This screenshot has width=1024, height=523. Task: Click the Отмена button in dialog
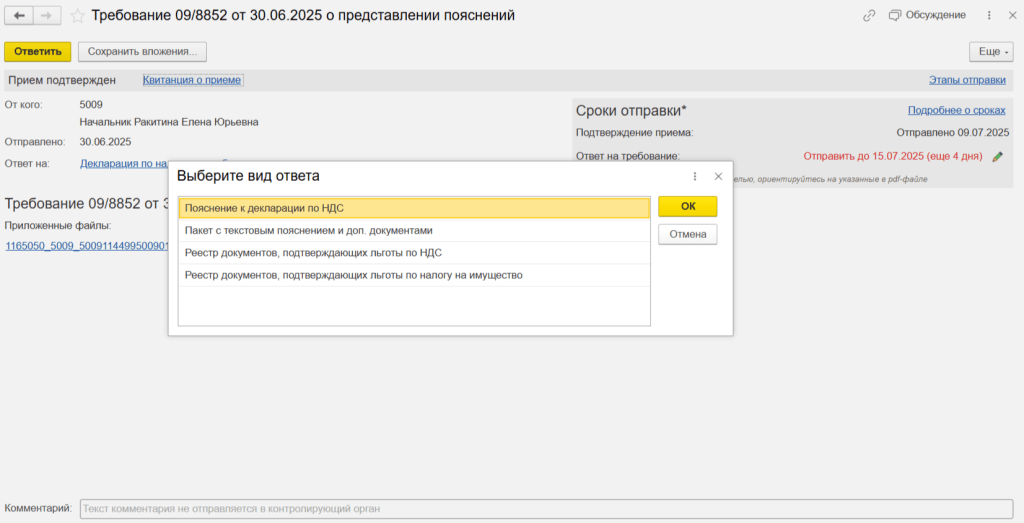[687, 235]
